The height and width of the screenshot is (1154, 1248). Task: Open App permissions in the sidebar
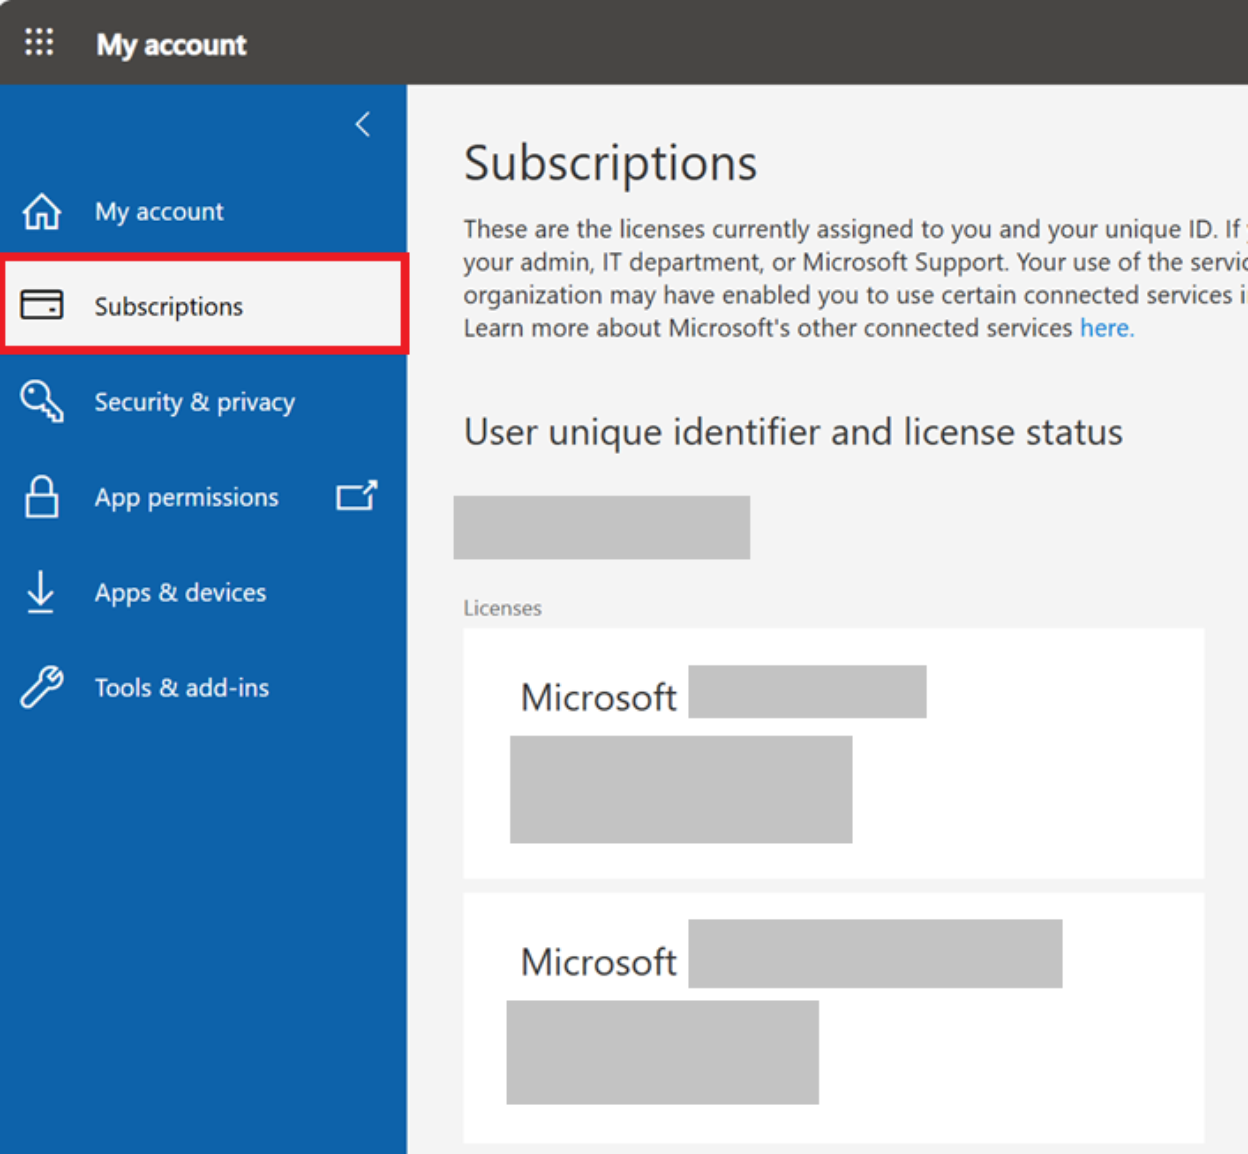(x=203, y=497)
